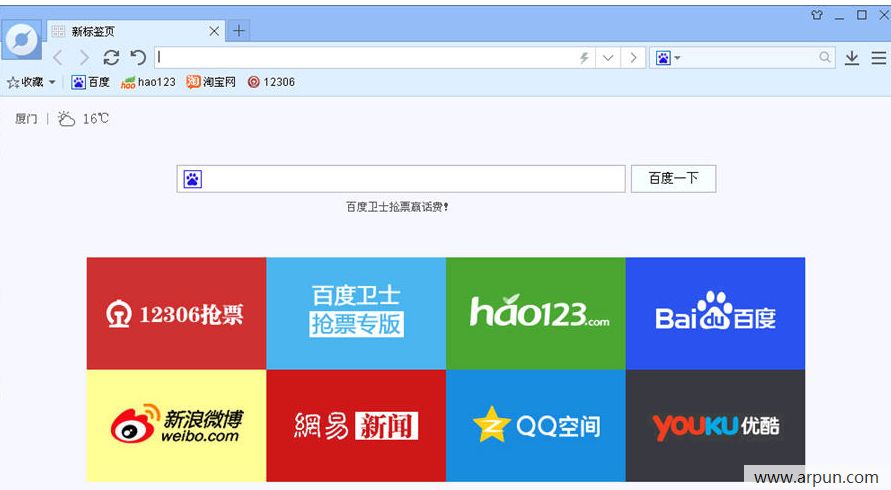This screenshot has width=891, height=490.
Task: Select the 新标签页 tab
Action: (x=135, y=31)
